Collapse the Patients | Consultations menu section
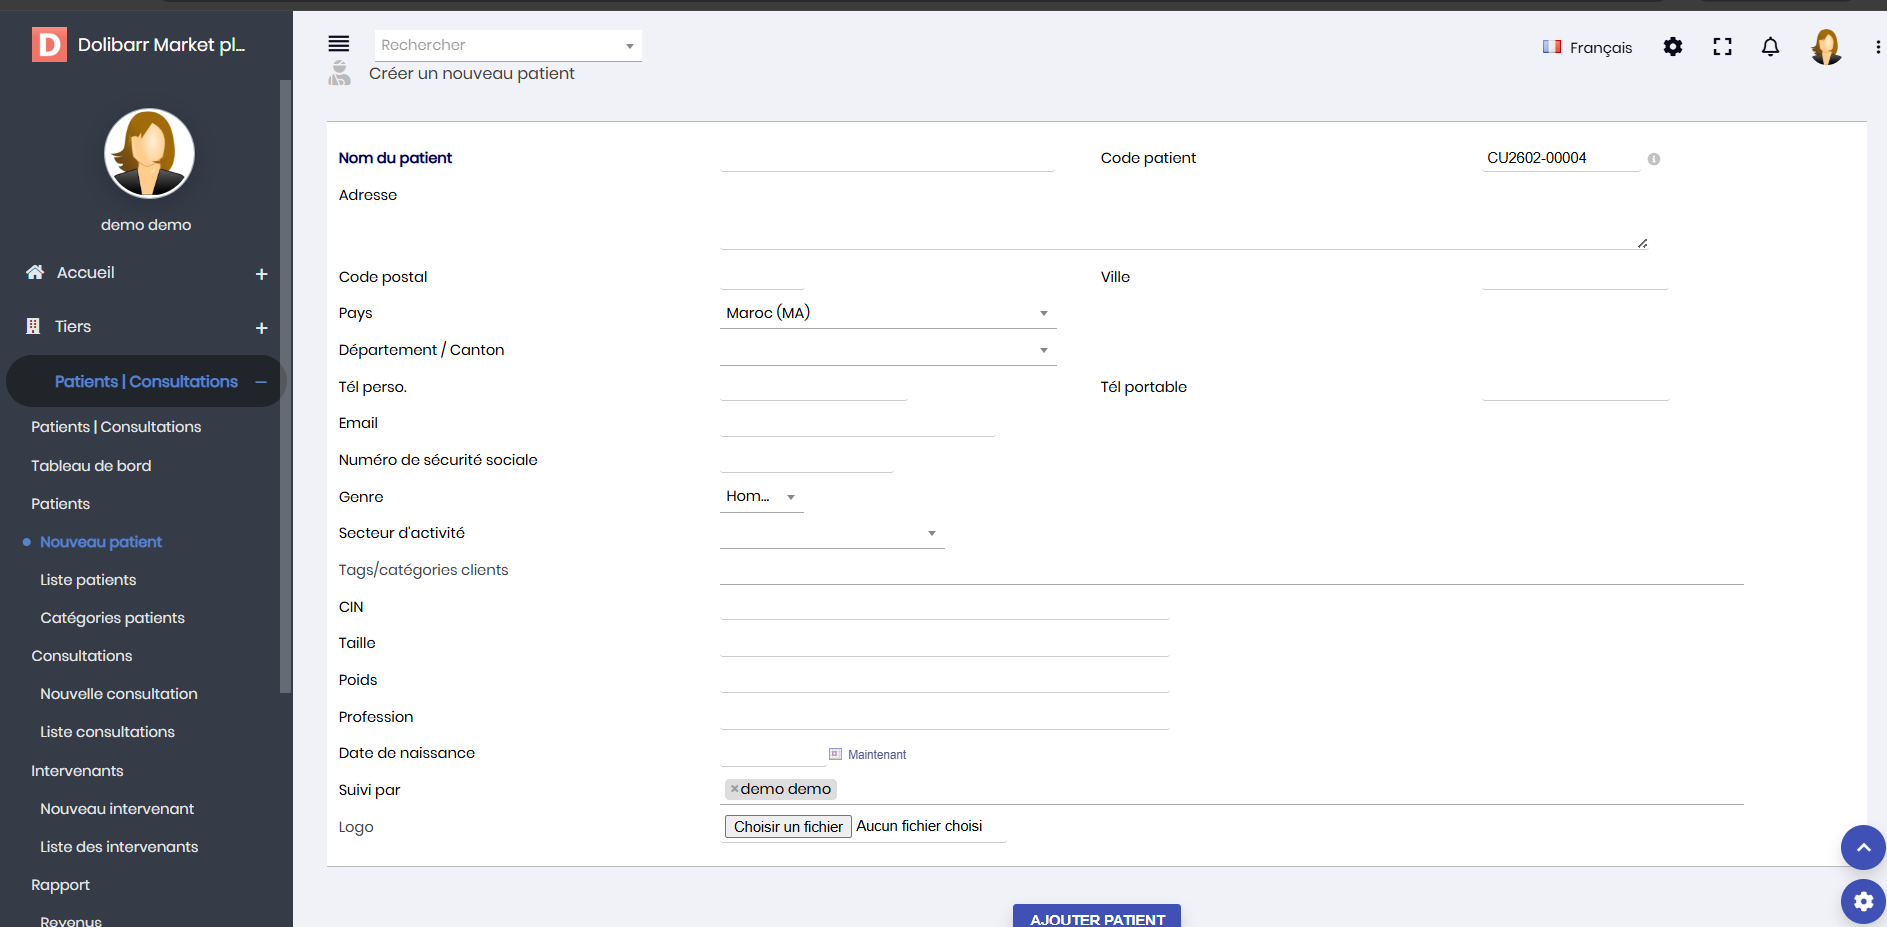Image resolution: width=1887 pixels, height=927 pixels. [x=261, y=382]
